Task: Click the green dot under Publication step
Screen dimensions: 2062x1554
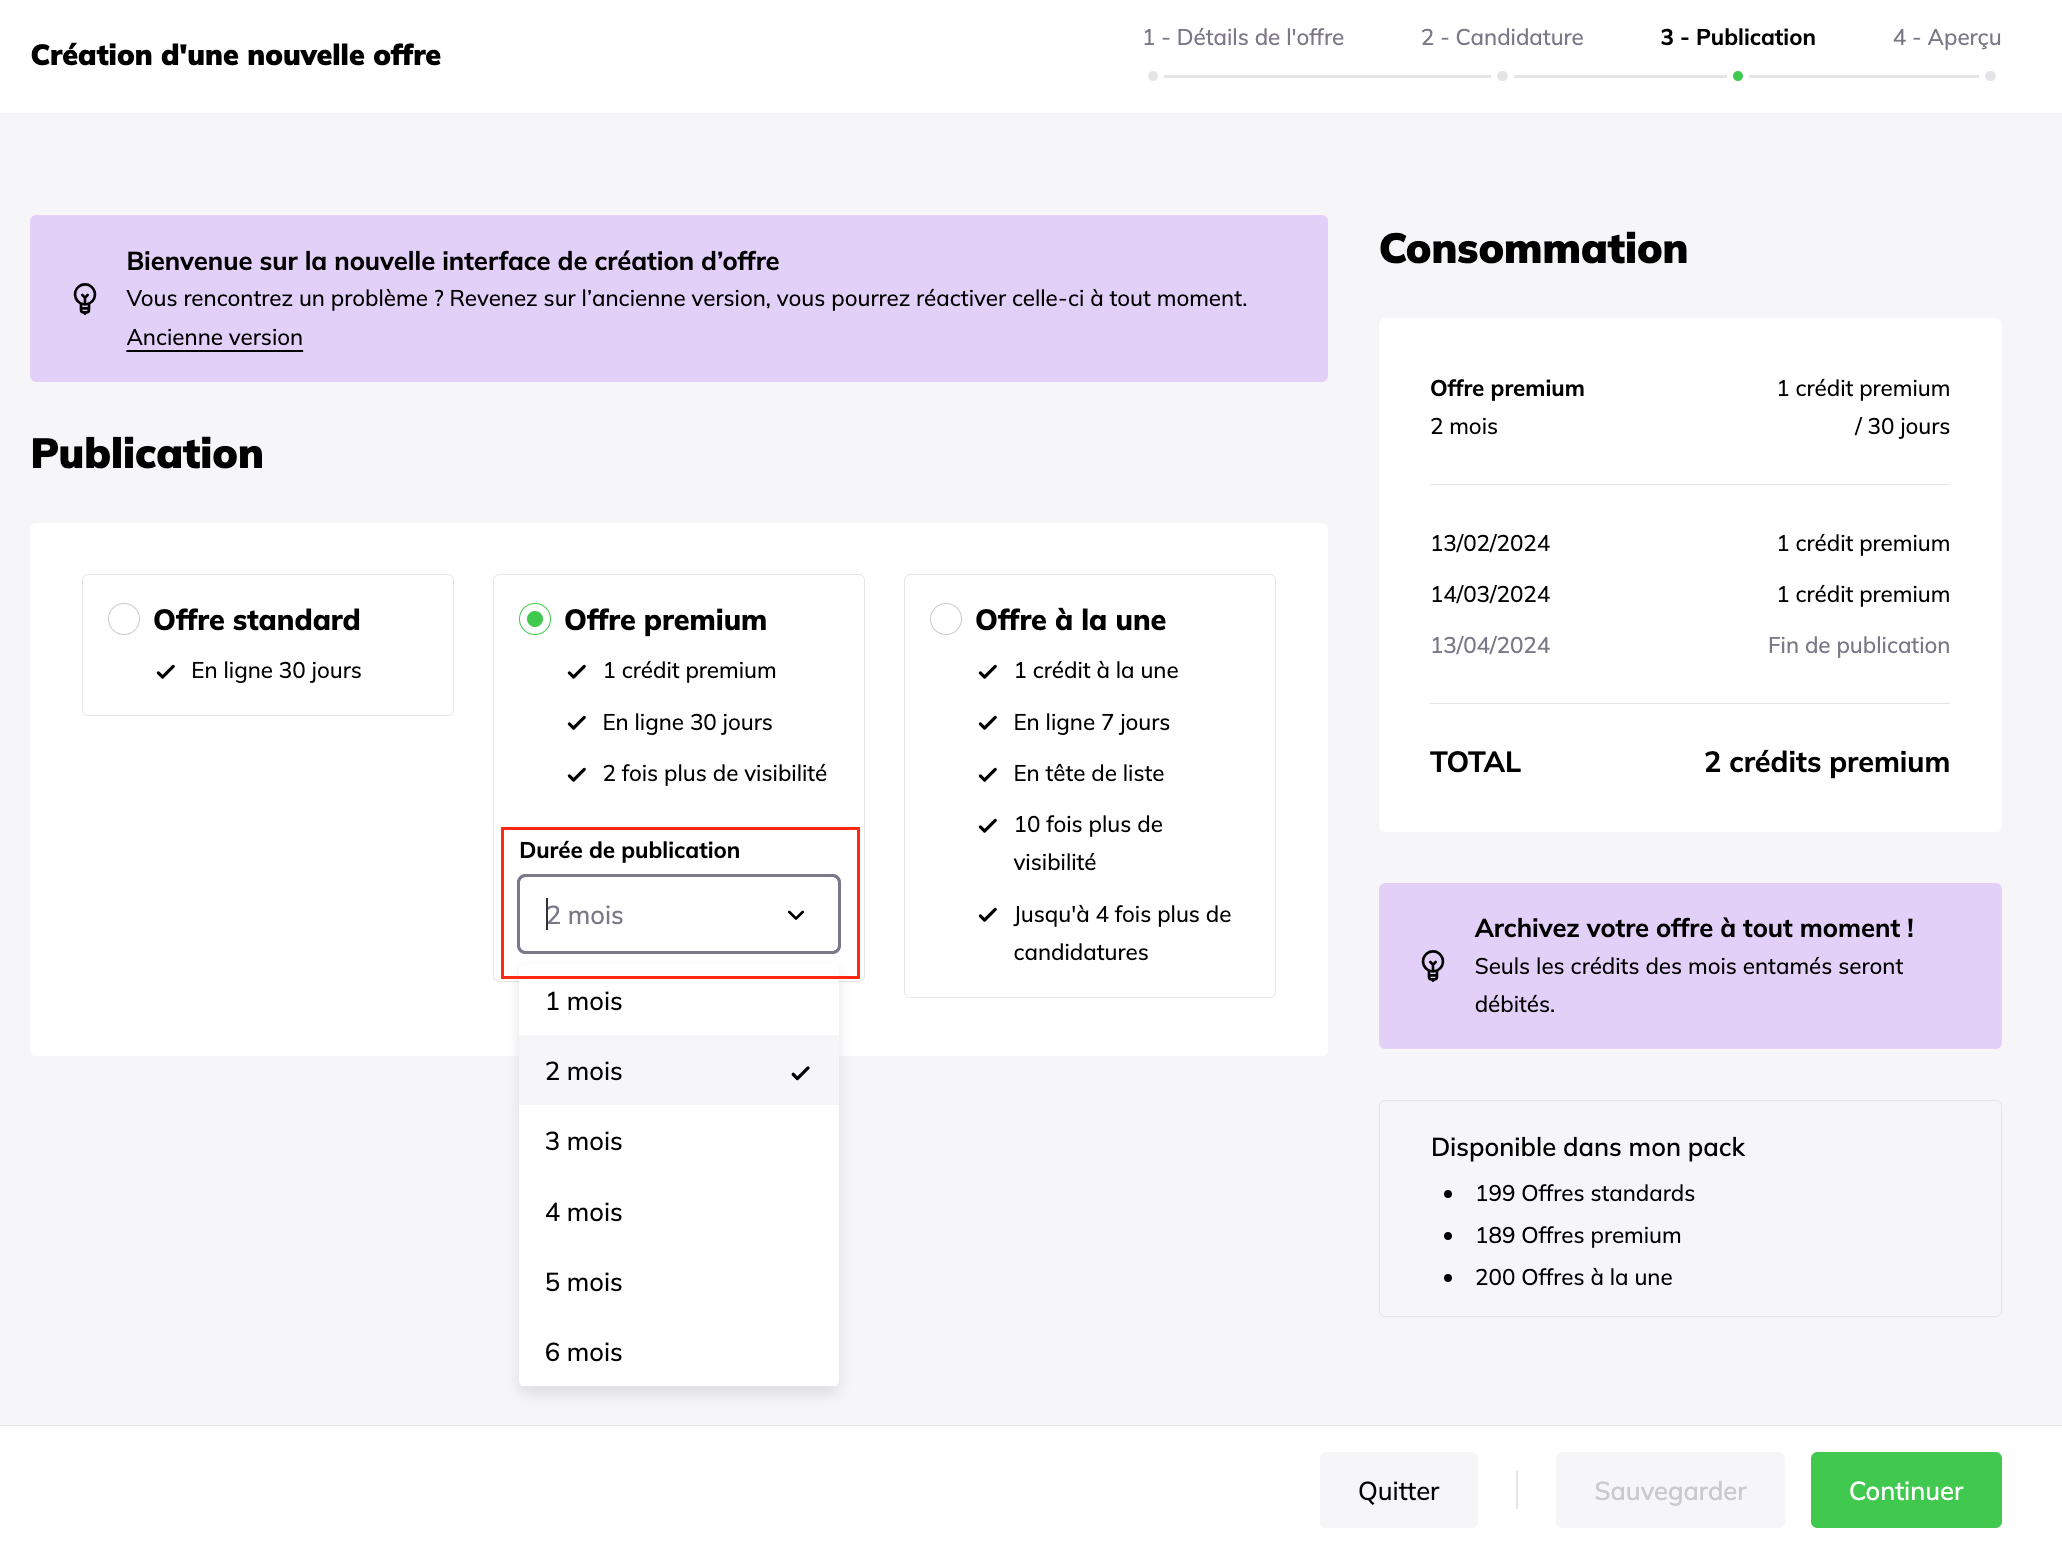Action: coord(1738,76)
